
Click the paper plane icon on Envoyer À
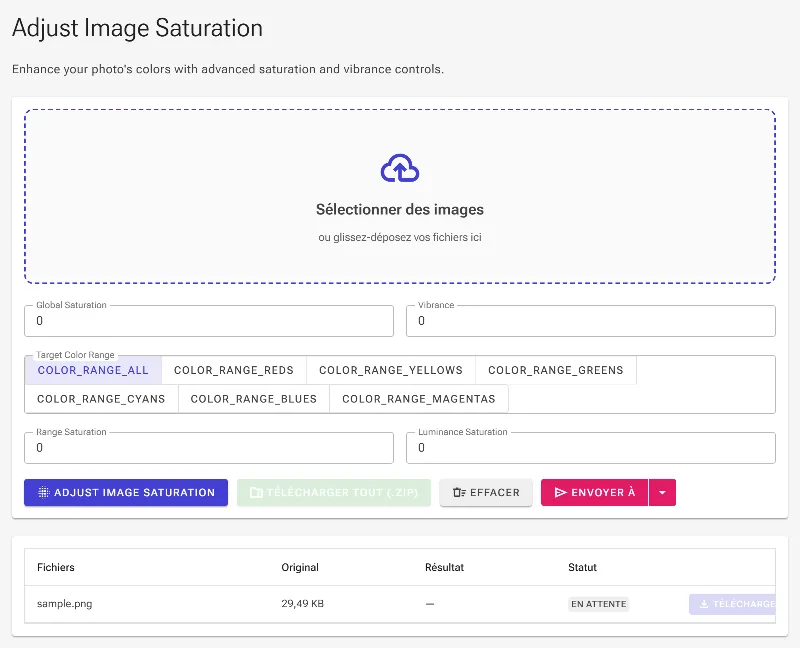(561, 492)
